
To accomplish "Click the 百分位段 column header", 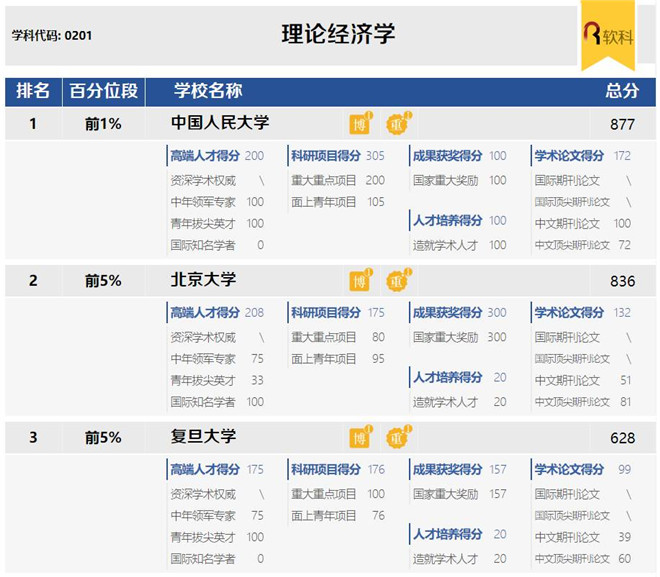I will coord(104,91).
